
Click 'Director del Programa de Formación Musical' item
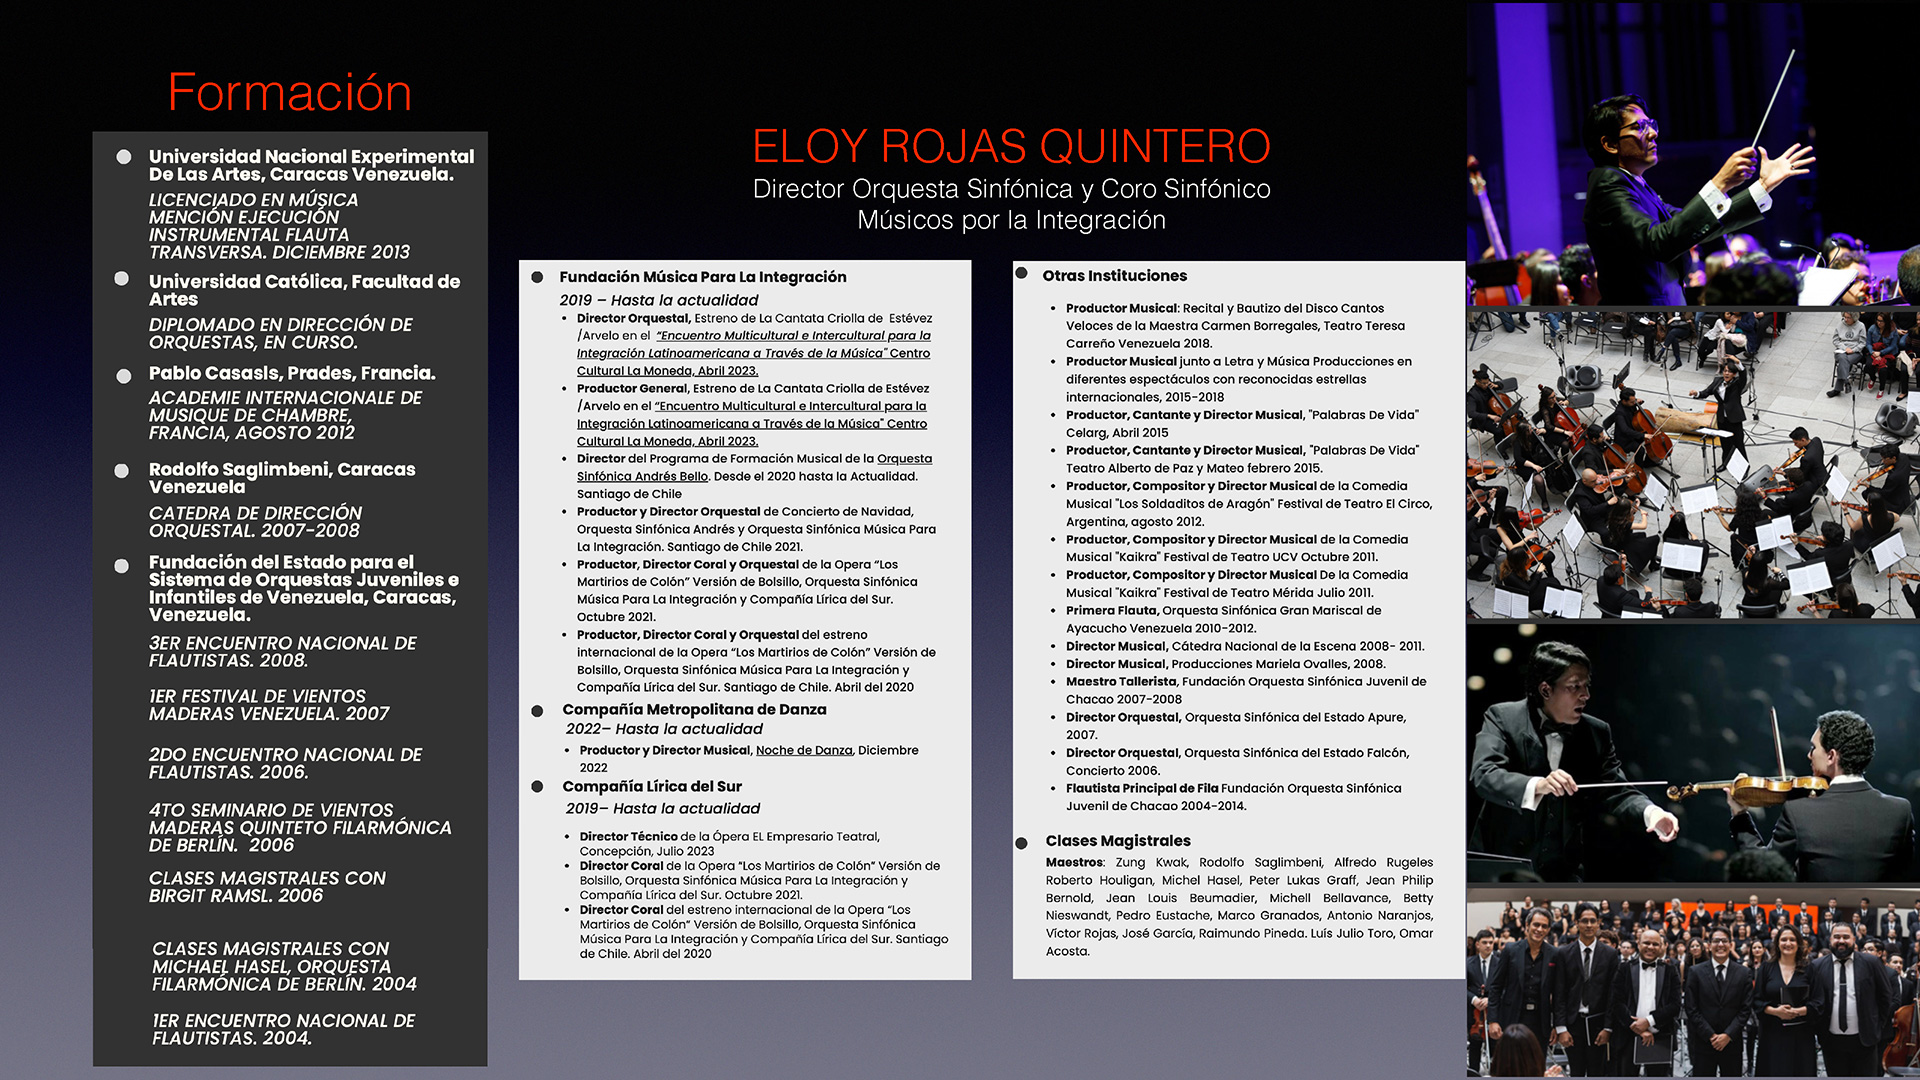pyautogui.click(x=754, y=476)
